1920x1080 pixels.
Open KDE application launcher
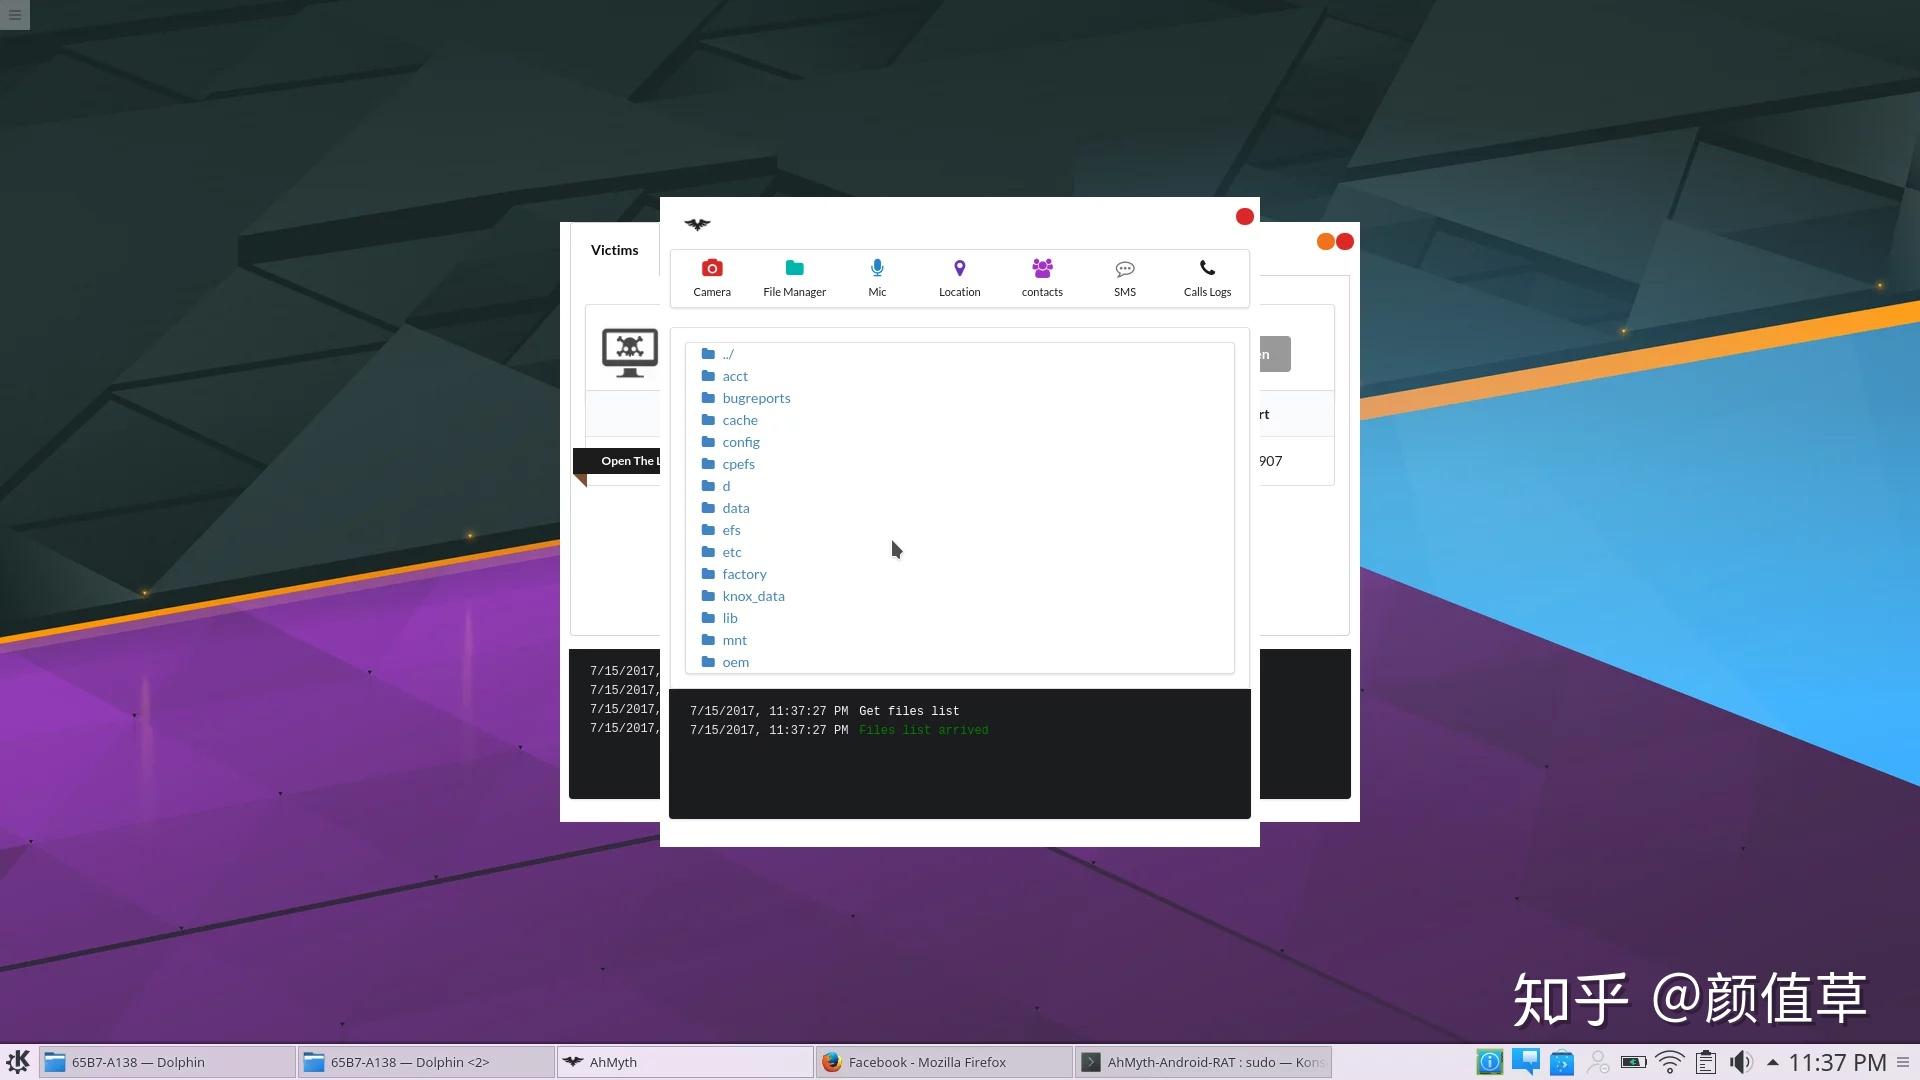(x=18, y=1062)
